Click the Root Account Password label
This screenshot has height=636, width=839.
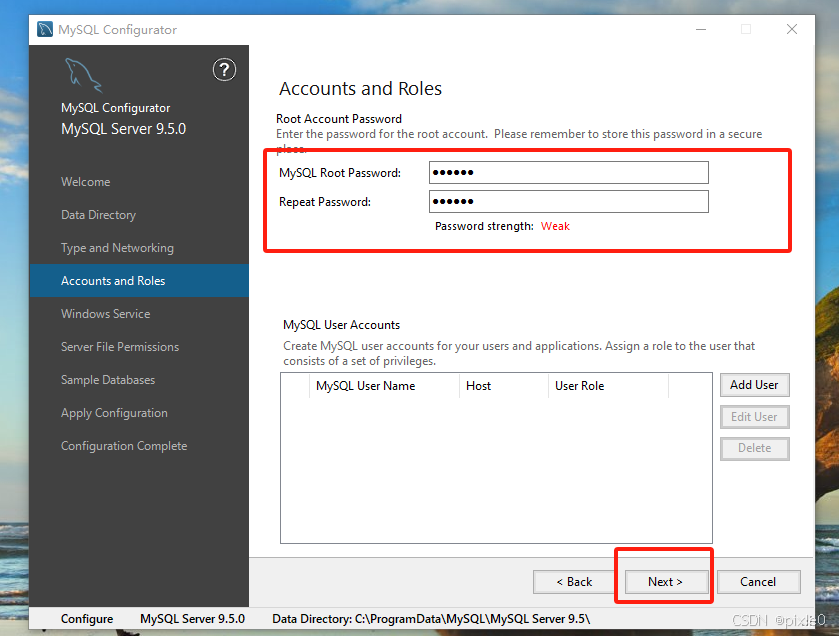click(339, 119)
